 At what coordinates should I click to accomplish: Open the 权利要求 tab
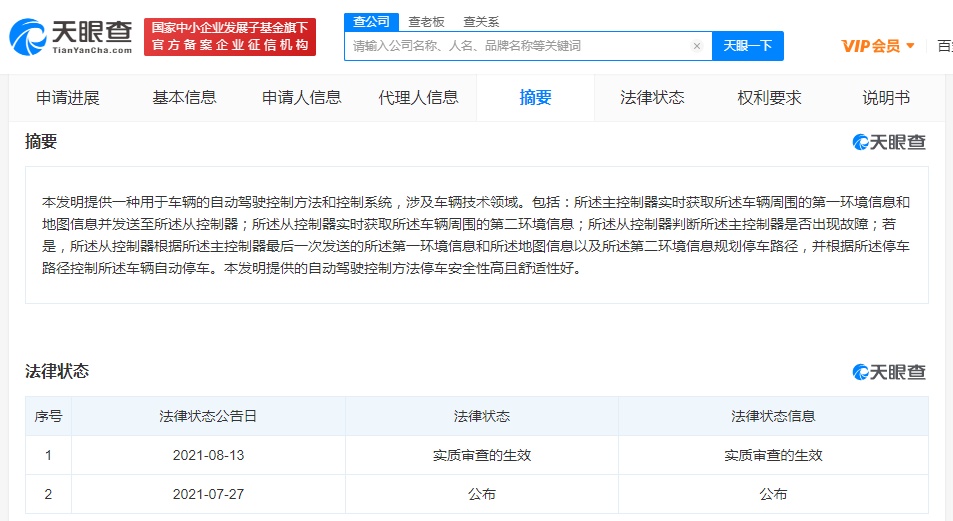pos(769,98)
